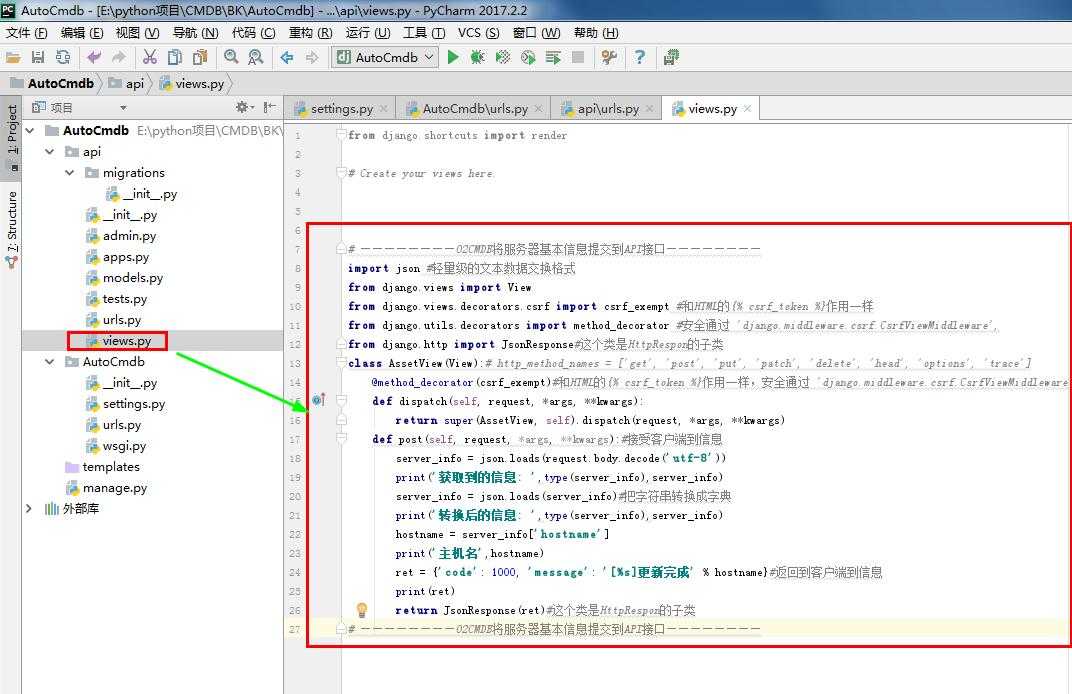The height and width of the screenshot is (694, 1072).
Task: Click the navigate Forward arrow icon
Action: (312, 58)
